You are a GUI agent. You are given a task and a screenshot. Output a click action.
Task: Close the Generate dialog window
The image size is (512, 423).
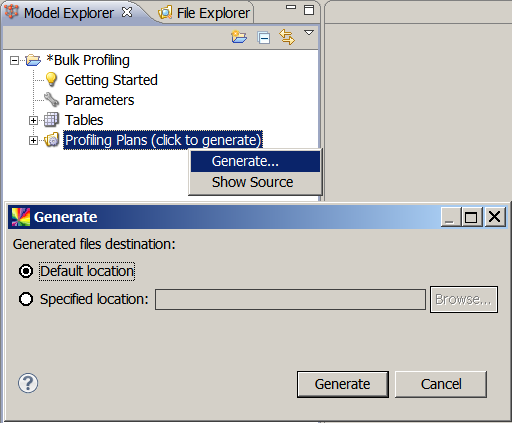[x=495, y=217]
